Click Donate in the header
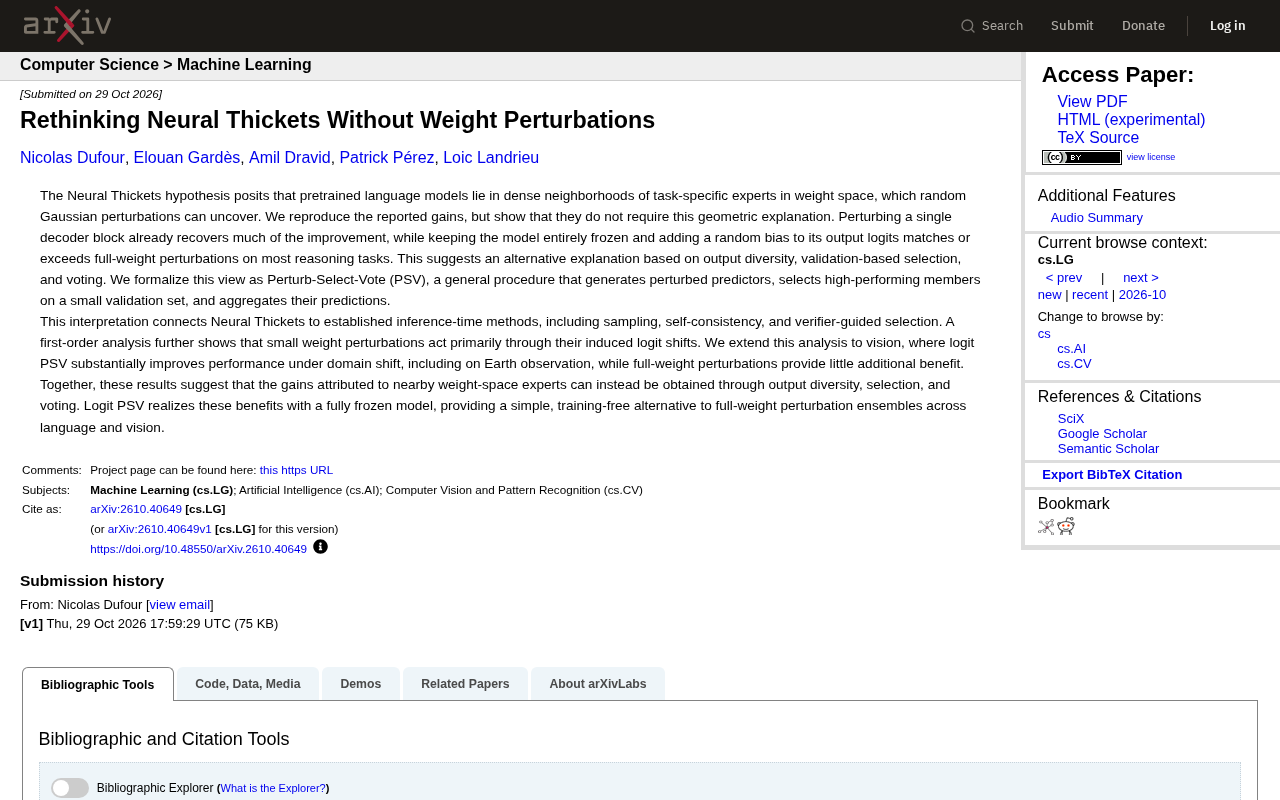 point(1143,26)
